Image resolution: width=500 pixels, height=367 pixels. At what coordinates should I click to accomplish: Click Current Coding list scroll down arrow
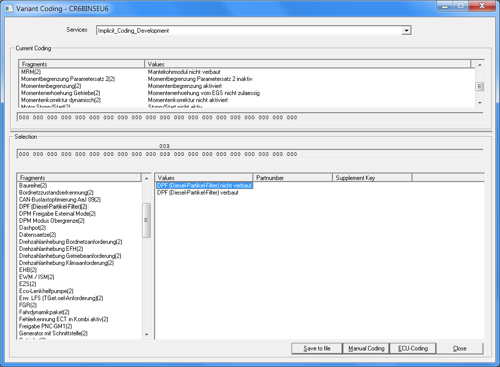[480, 103]
